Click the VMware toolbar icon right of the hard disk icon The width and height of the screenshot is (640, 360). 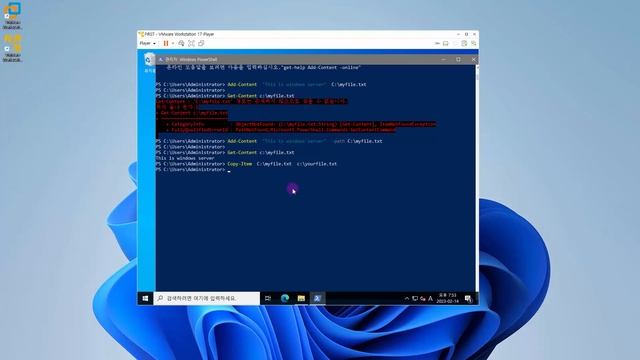point(455,43)
